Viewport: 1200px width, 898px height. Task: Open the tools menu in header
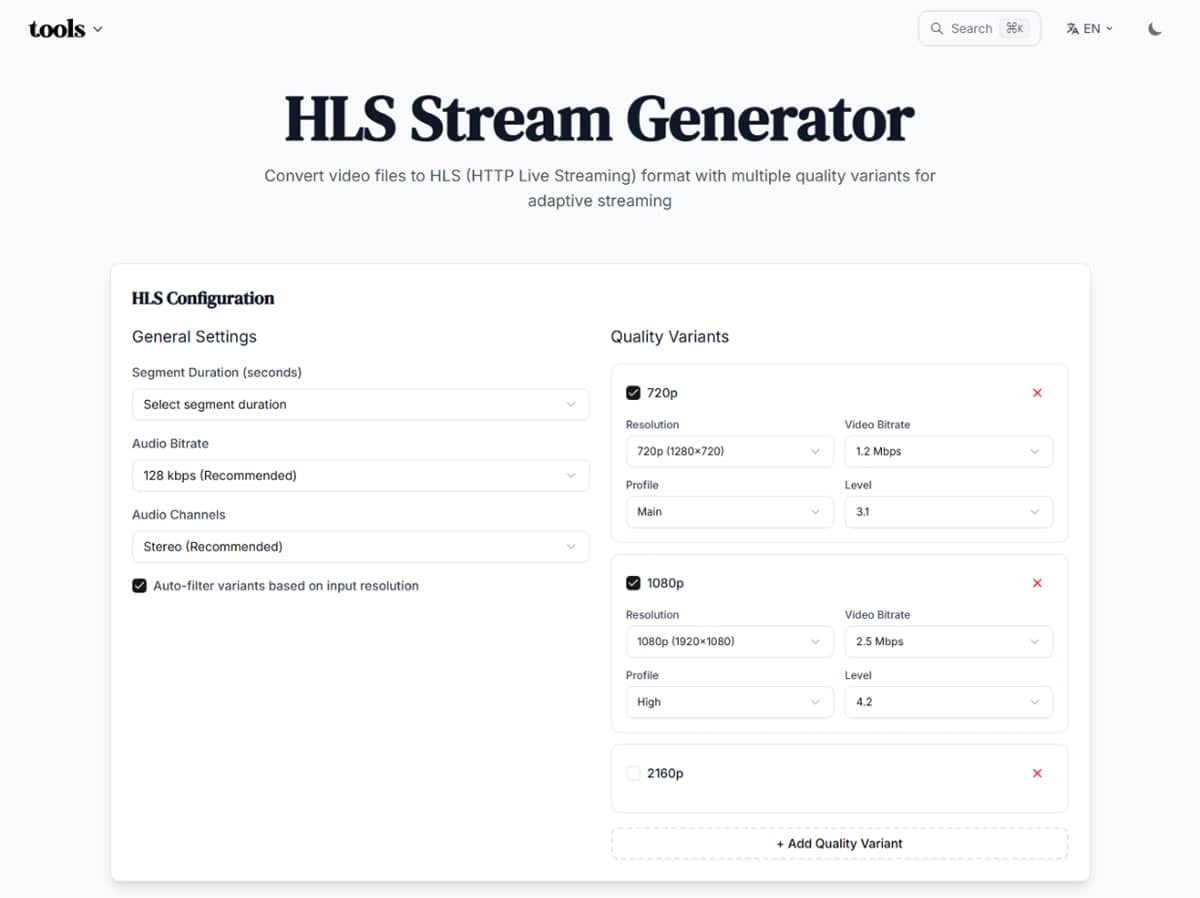pos(65,29)
